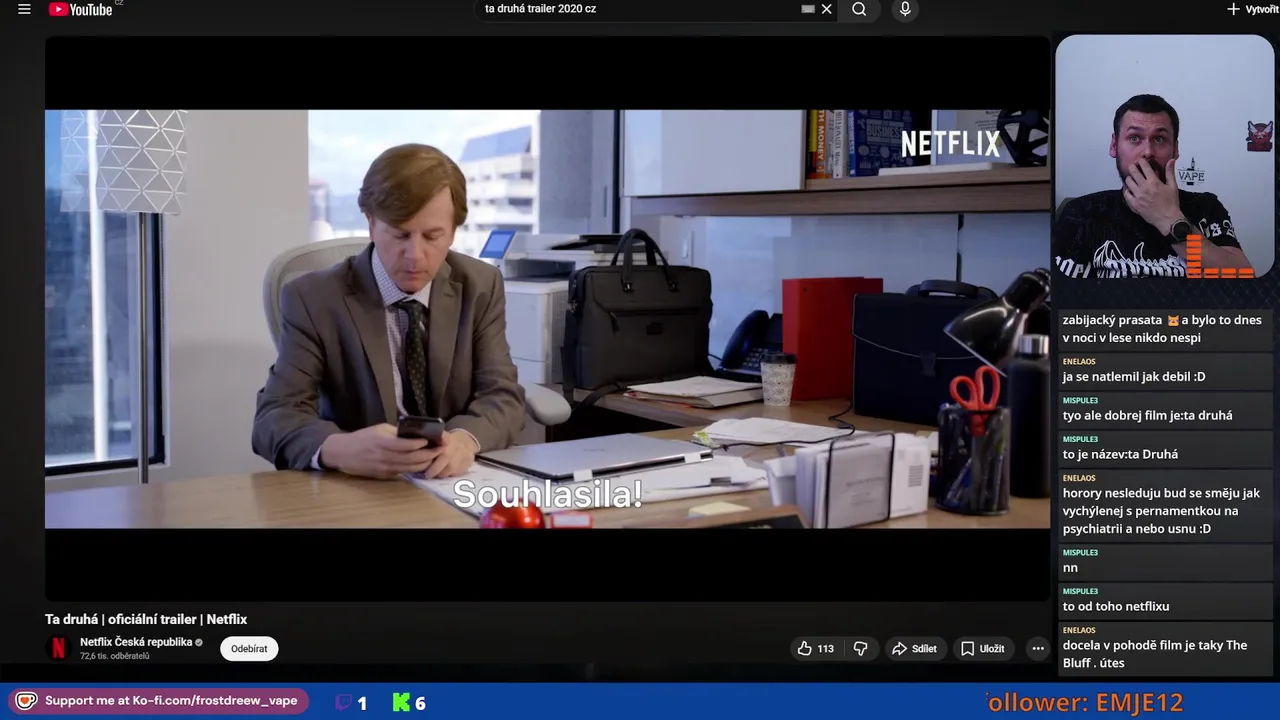Go to the YouTube home logo
Screen dimensions: 1280x720
click(80, 9)
